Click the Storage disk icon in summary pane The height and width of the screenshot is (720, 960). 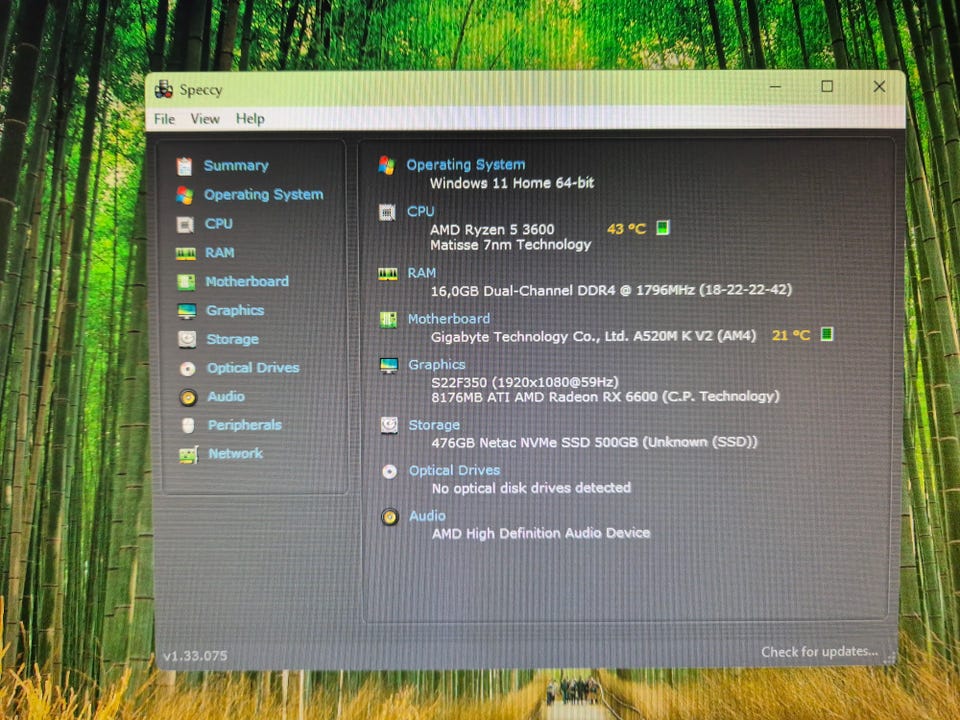pos(389,425)
